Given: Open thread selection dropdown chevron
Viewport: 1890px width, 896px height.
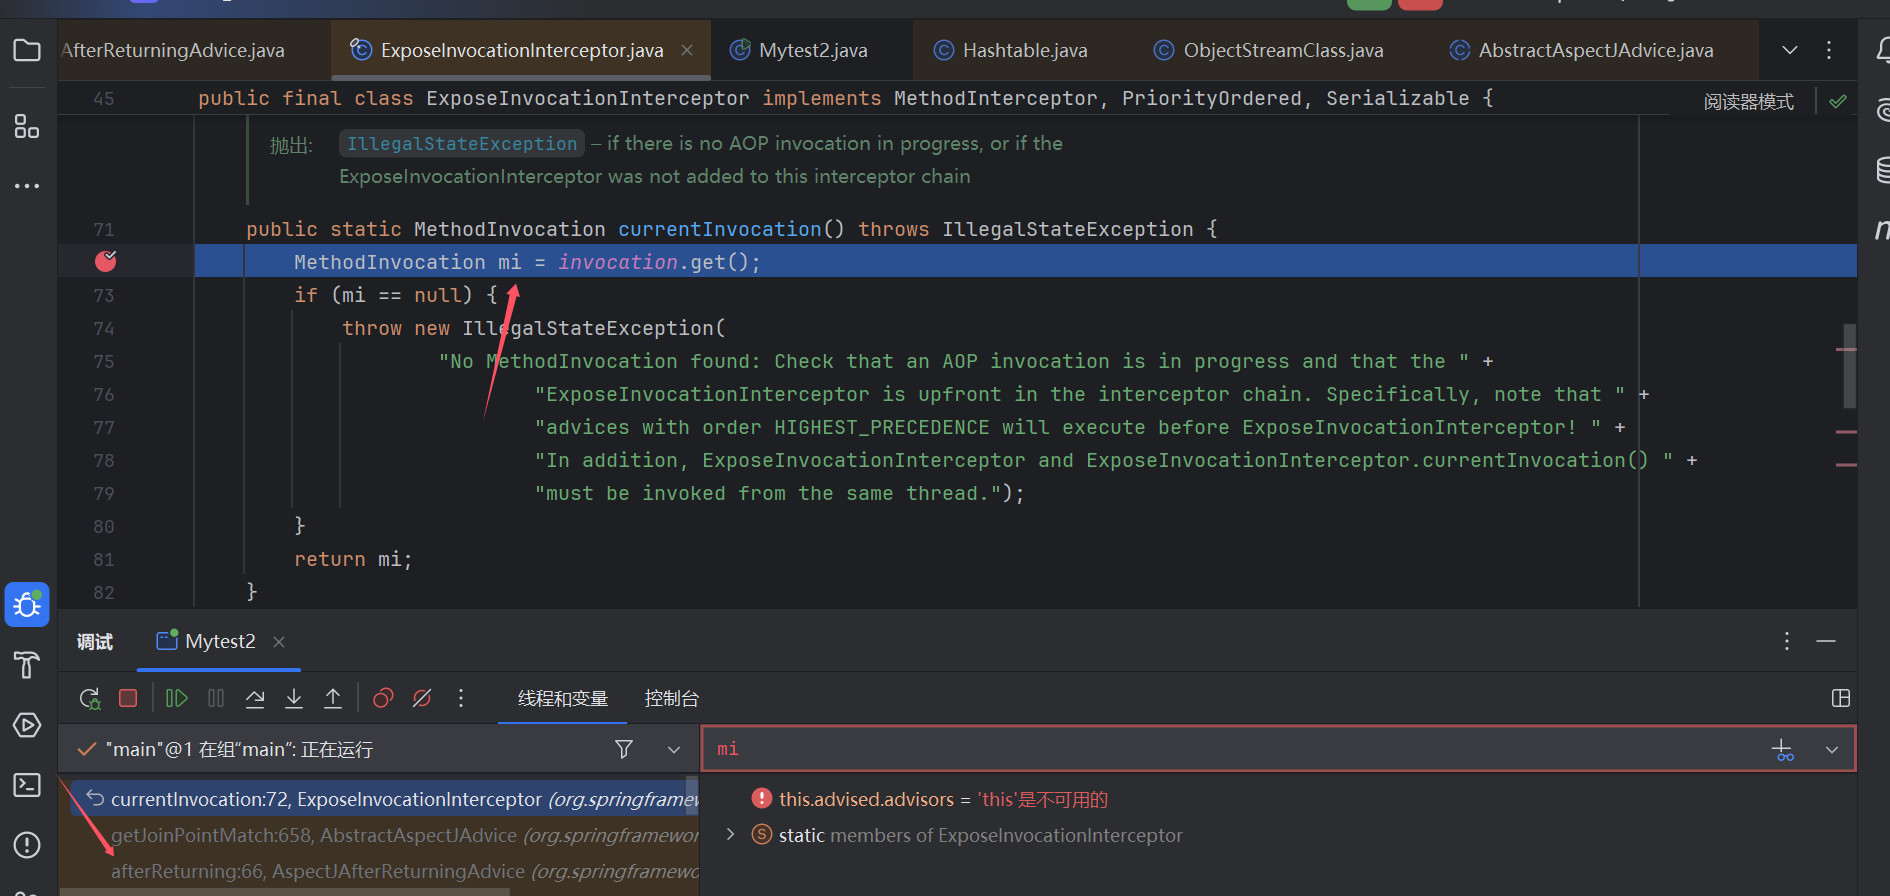Looking at the screenshot, I should tap(674, 750).
